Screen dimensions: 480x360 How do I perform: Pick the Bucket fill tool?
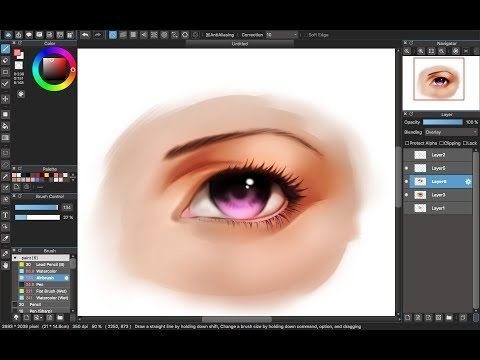pos(5,126)
